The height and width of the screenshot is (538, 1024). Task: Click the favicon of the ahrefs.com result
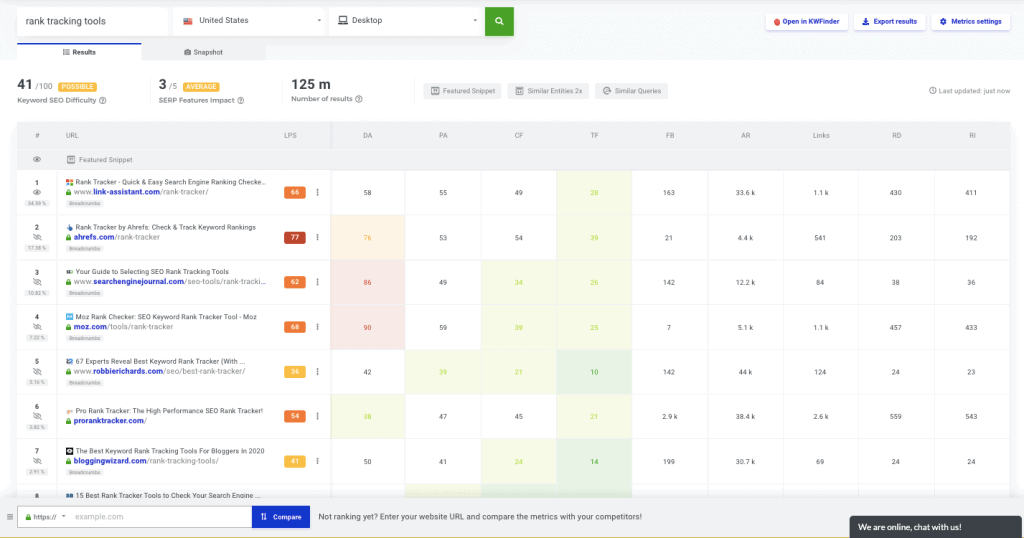[69, 227]
